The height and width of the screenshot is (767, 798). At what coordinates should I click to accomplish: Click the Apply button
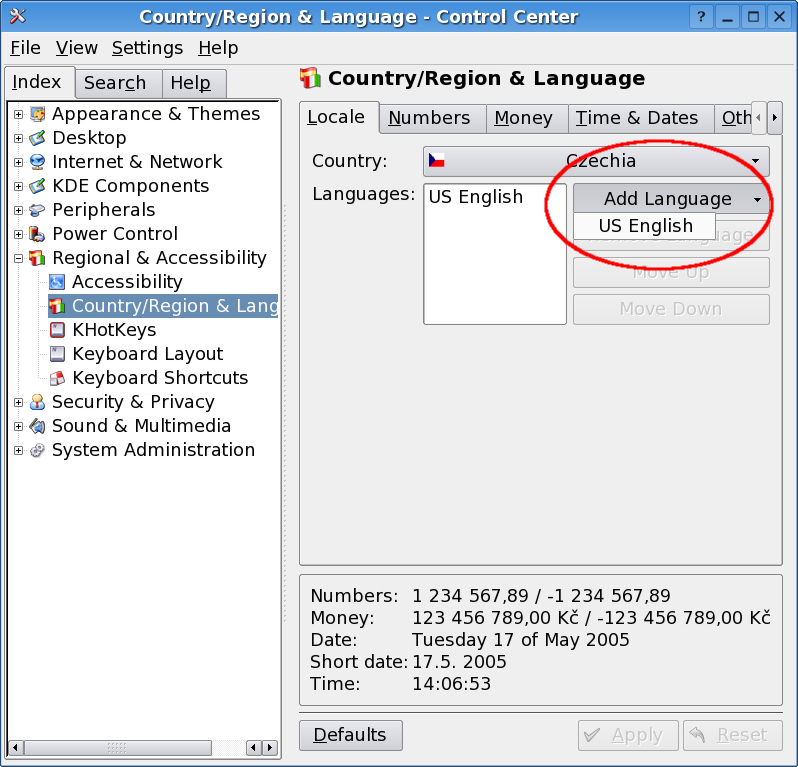pyautogui.click(x=628, y=735)
